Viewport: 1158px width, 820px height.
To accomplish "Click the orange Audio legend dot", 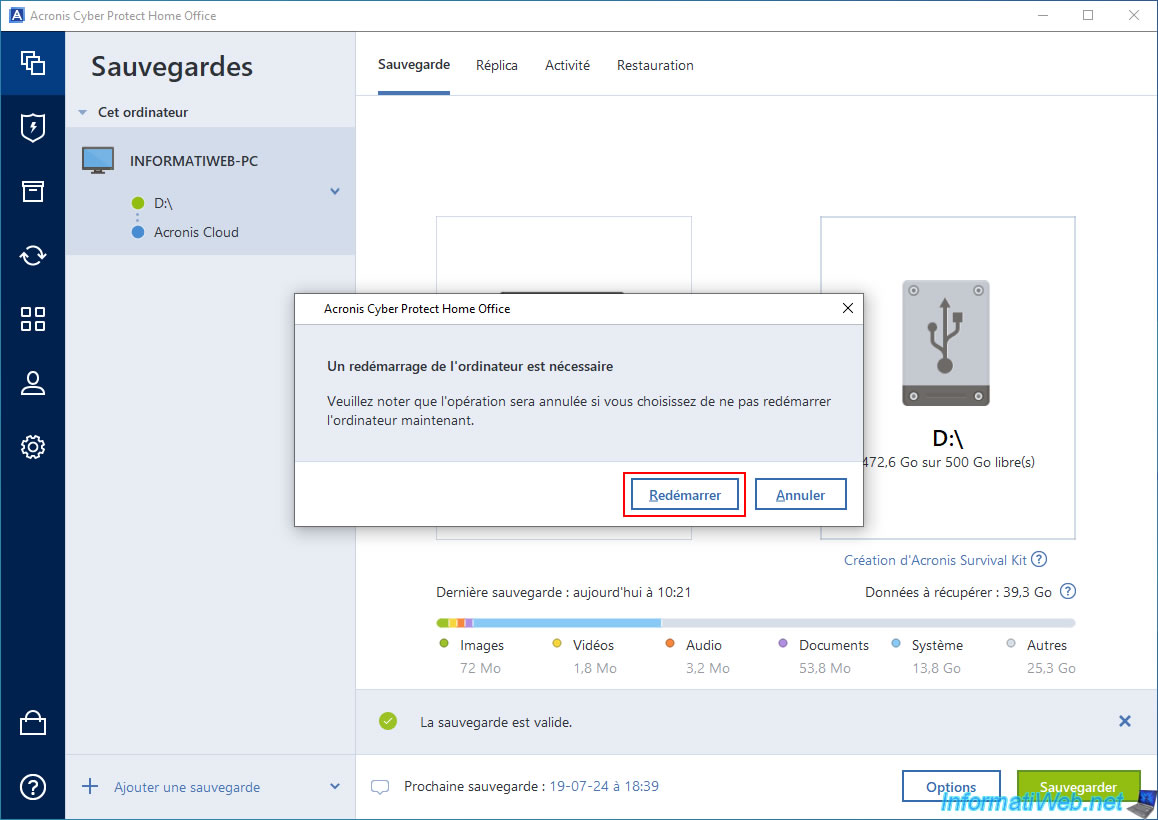I will [670, 643].
